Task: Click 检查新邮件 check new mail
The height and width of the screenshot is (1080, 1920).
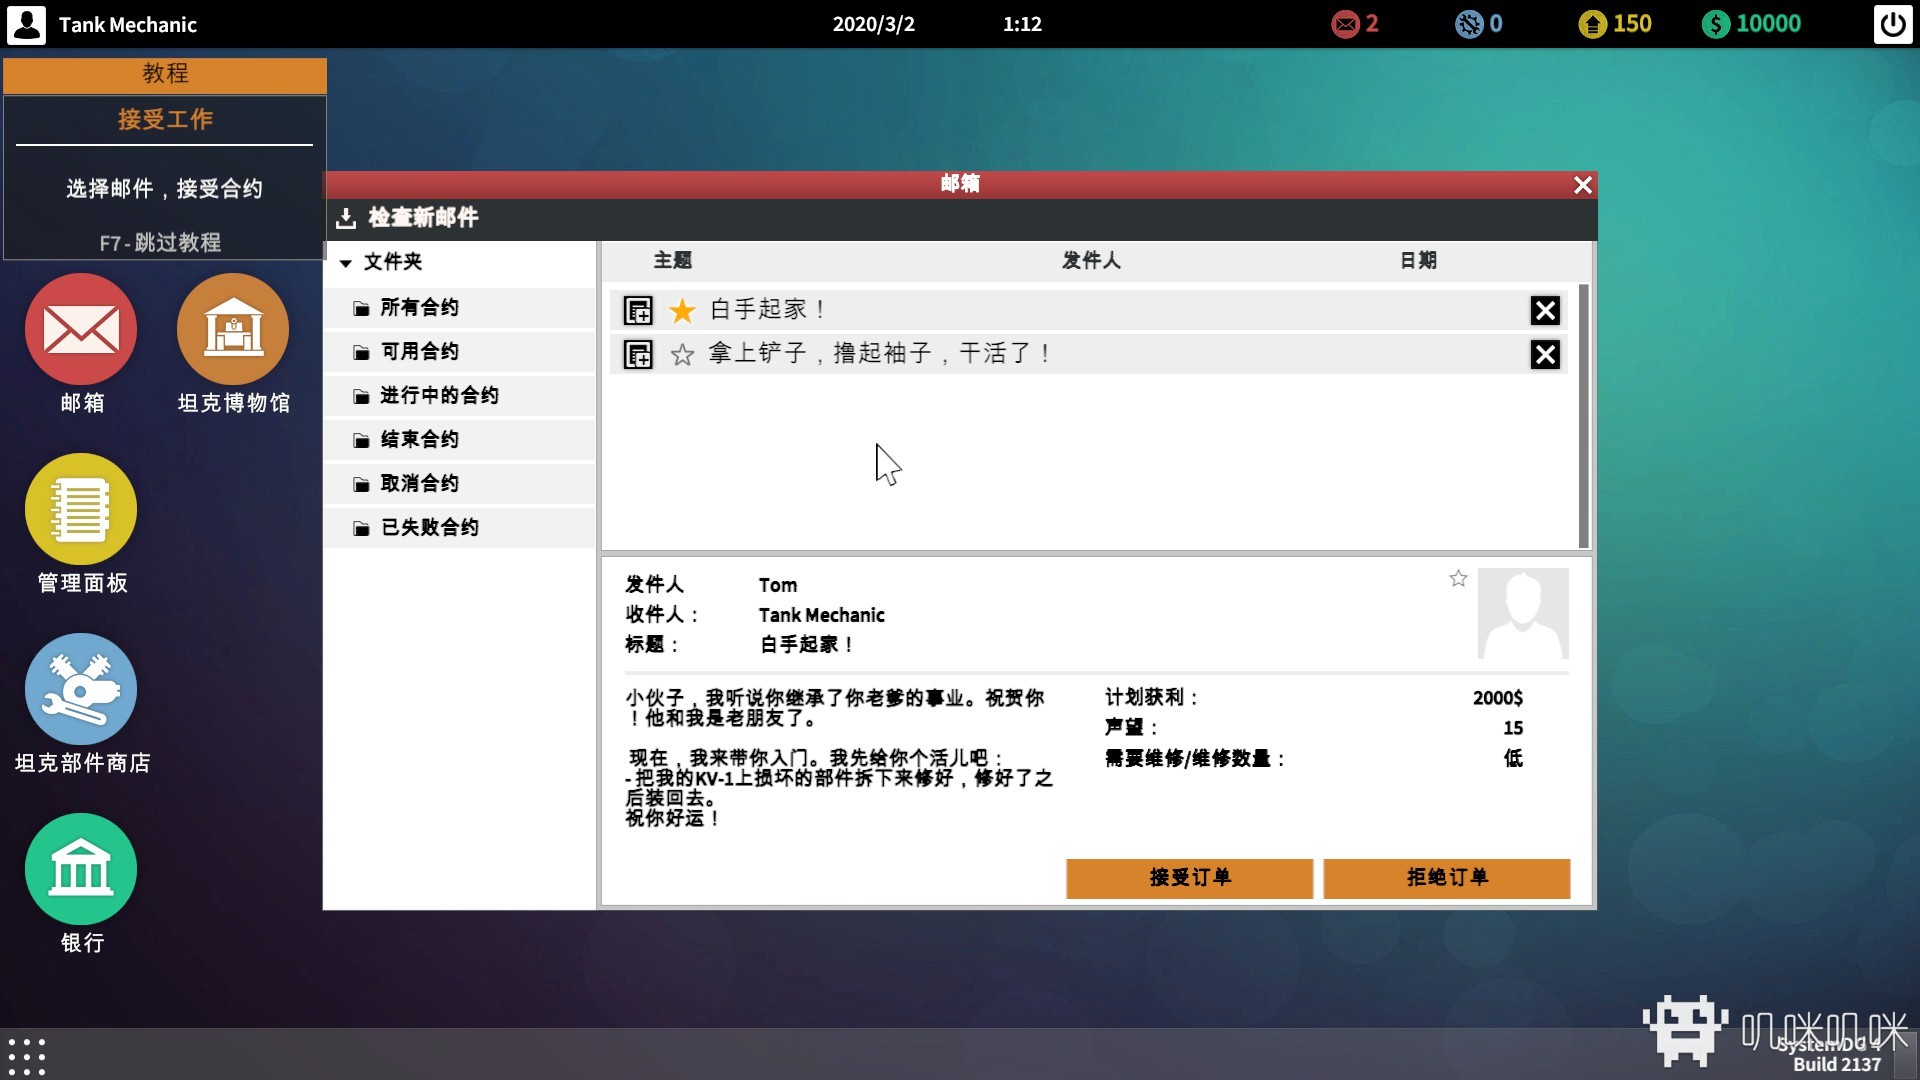Action: click(407, 218)
